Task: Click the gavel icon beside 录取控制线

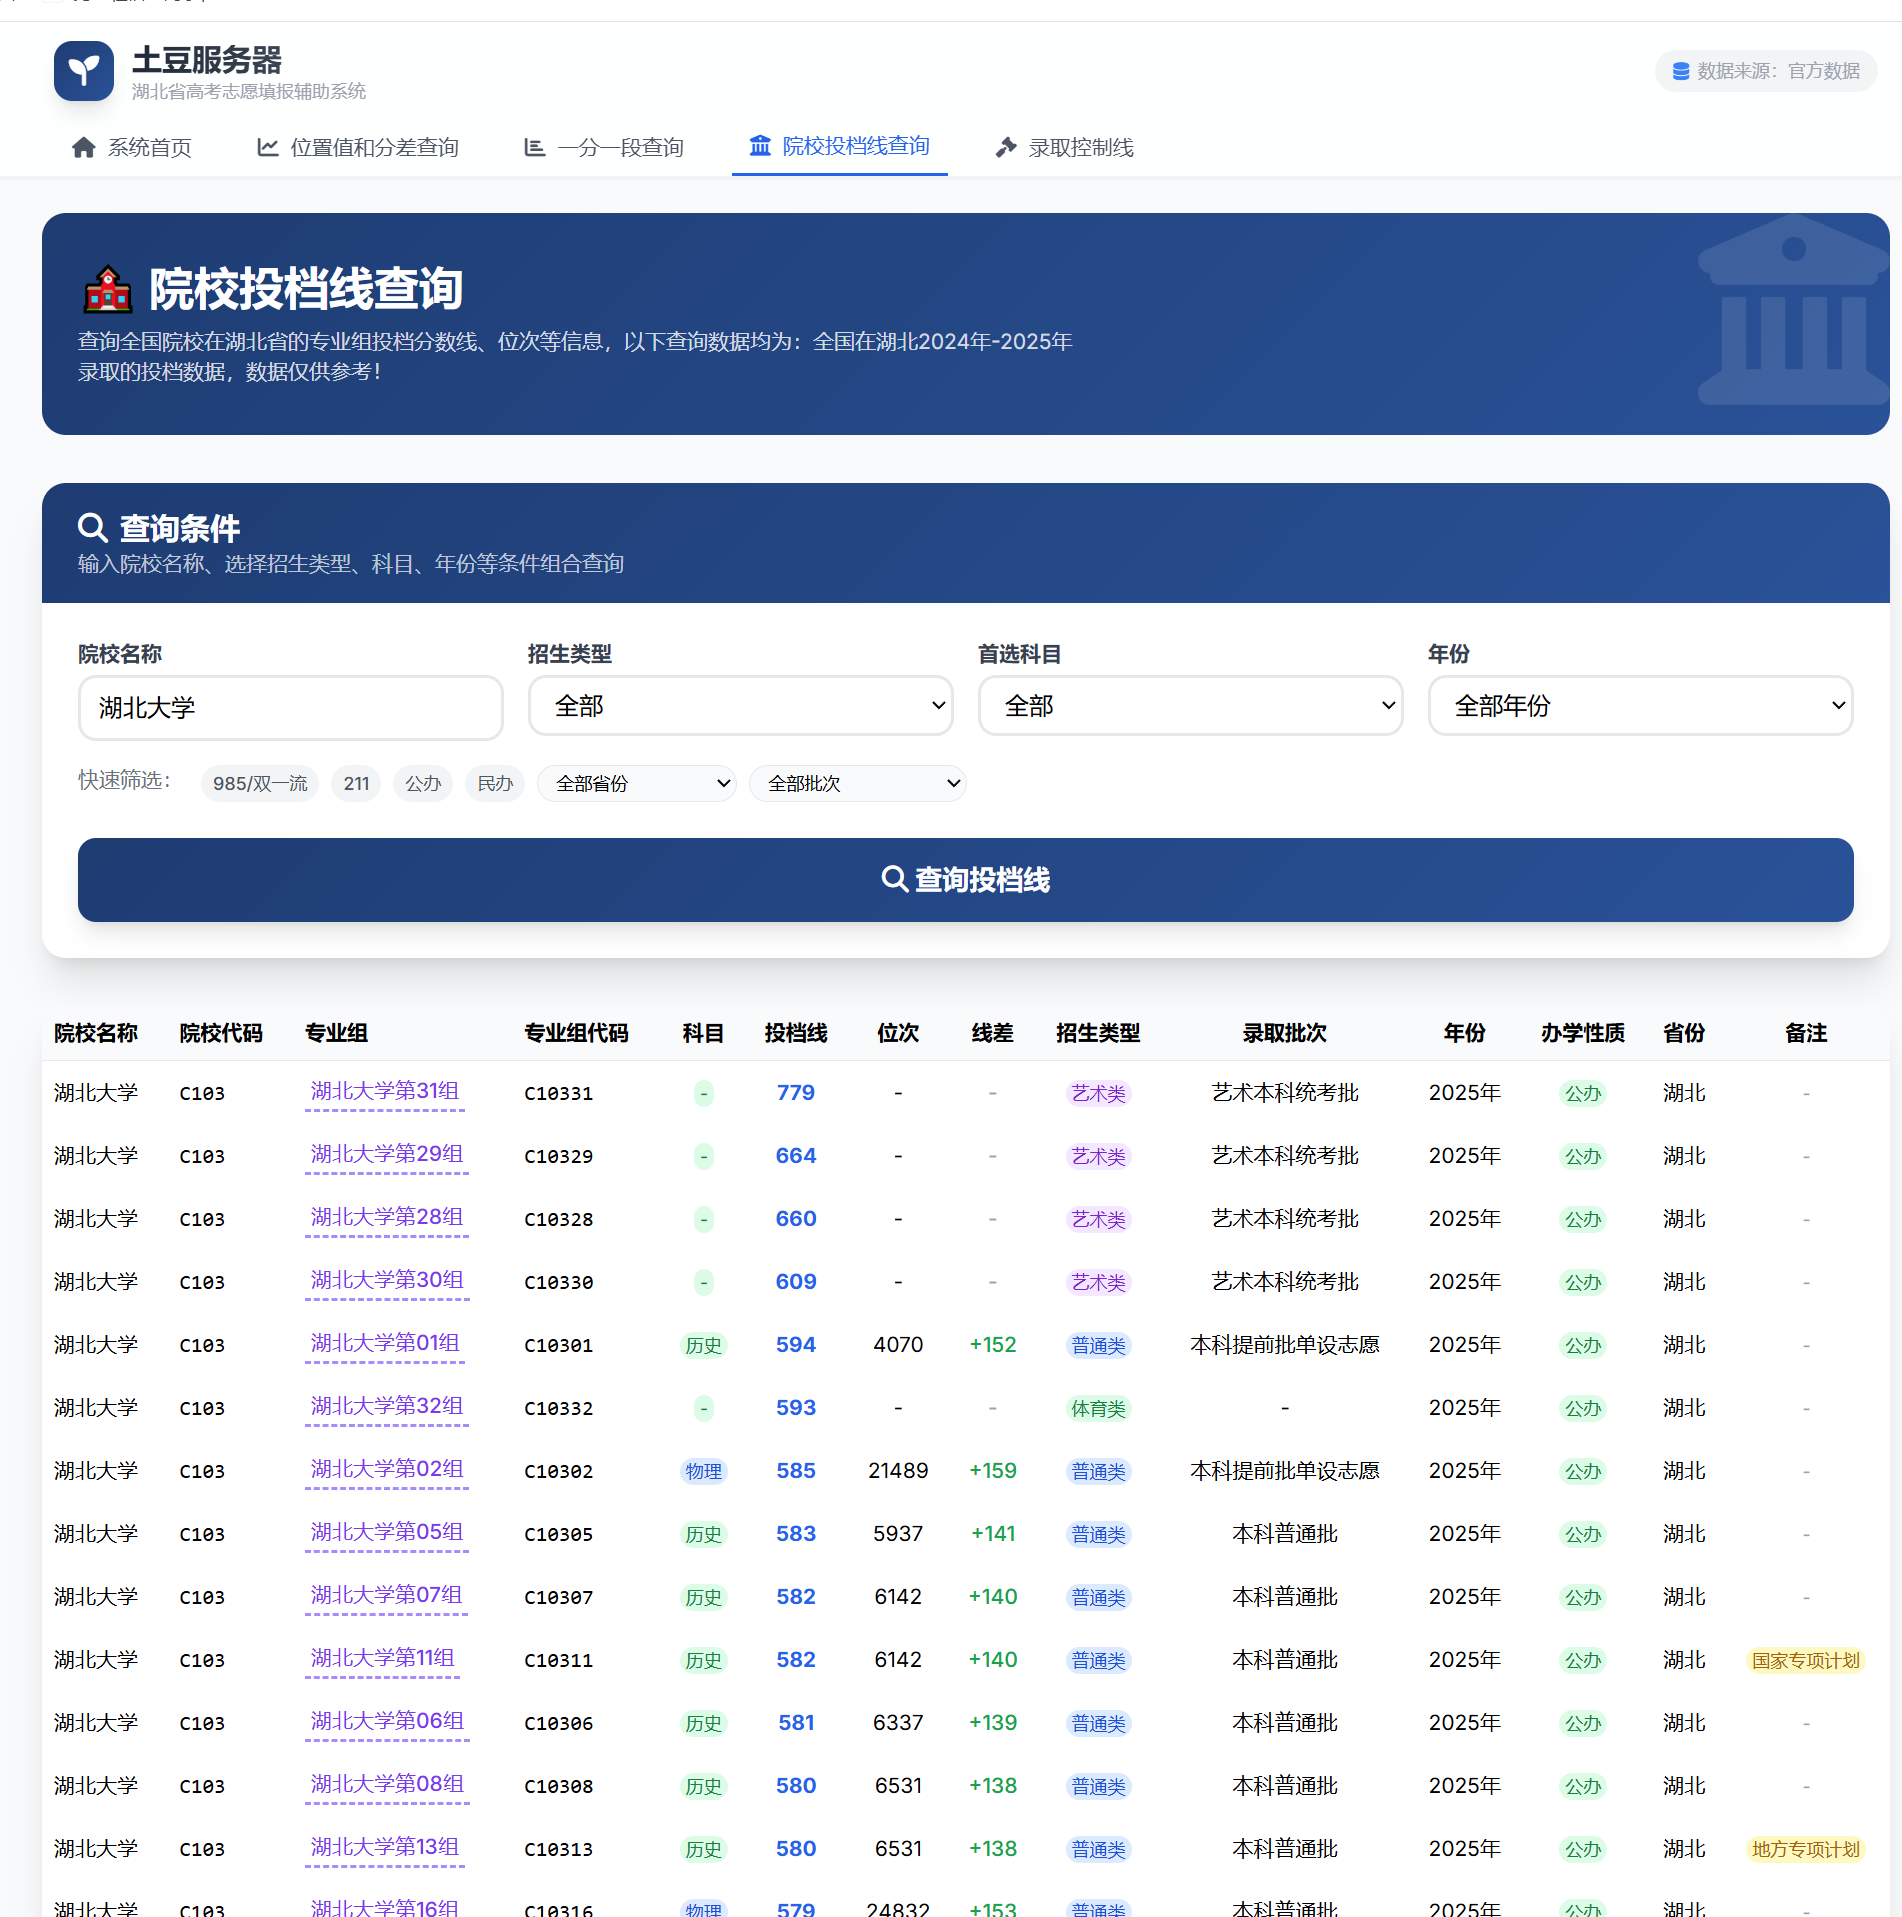Action: click(1006, 148)
